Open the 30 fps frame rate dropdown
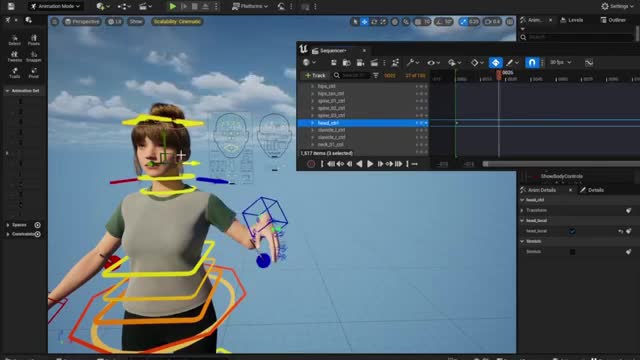 (560, 62)
